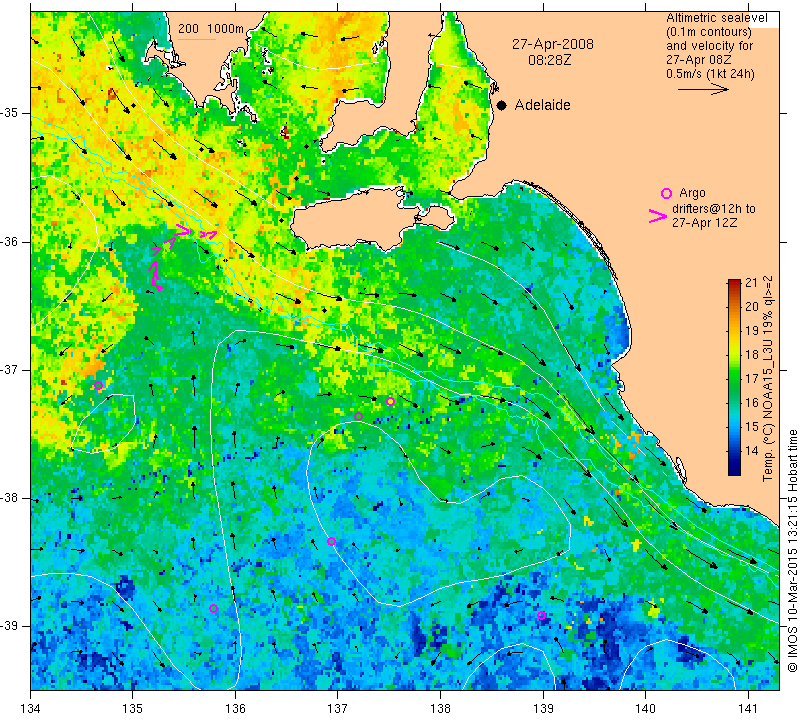Screen dimensions: 800x720
Task: Click the -37 latitude axis label
Action: 11,369
